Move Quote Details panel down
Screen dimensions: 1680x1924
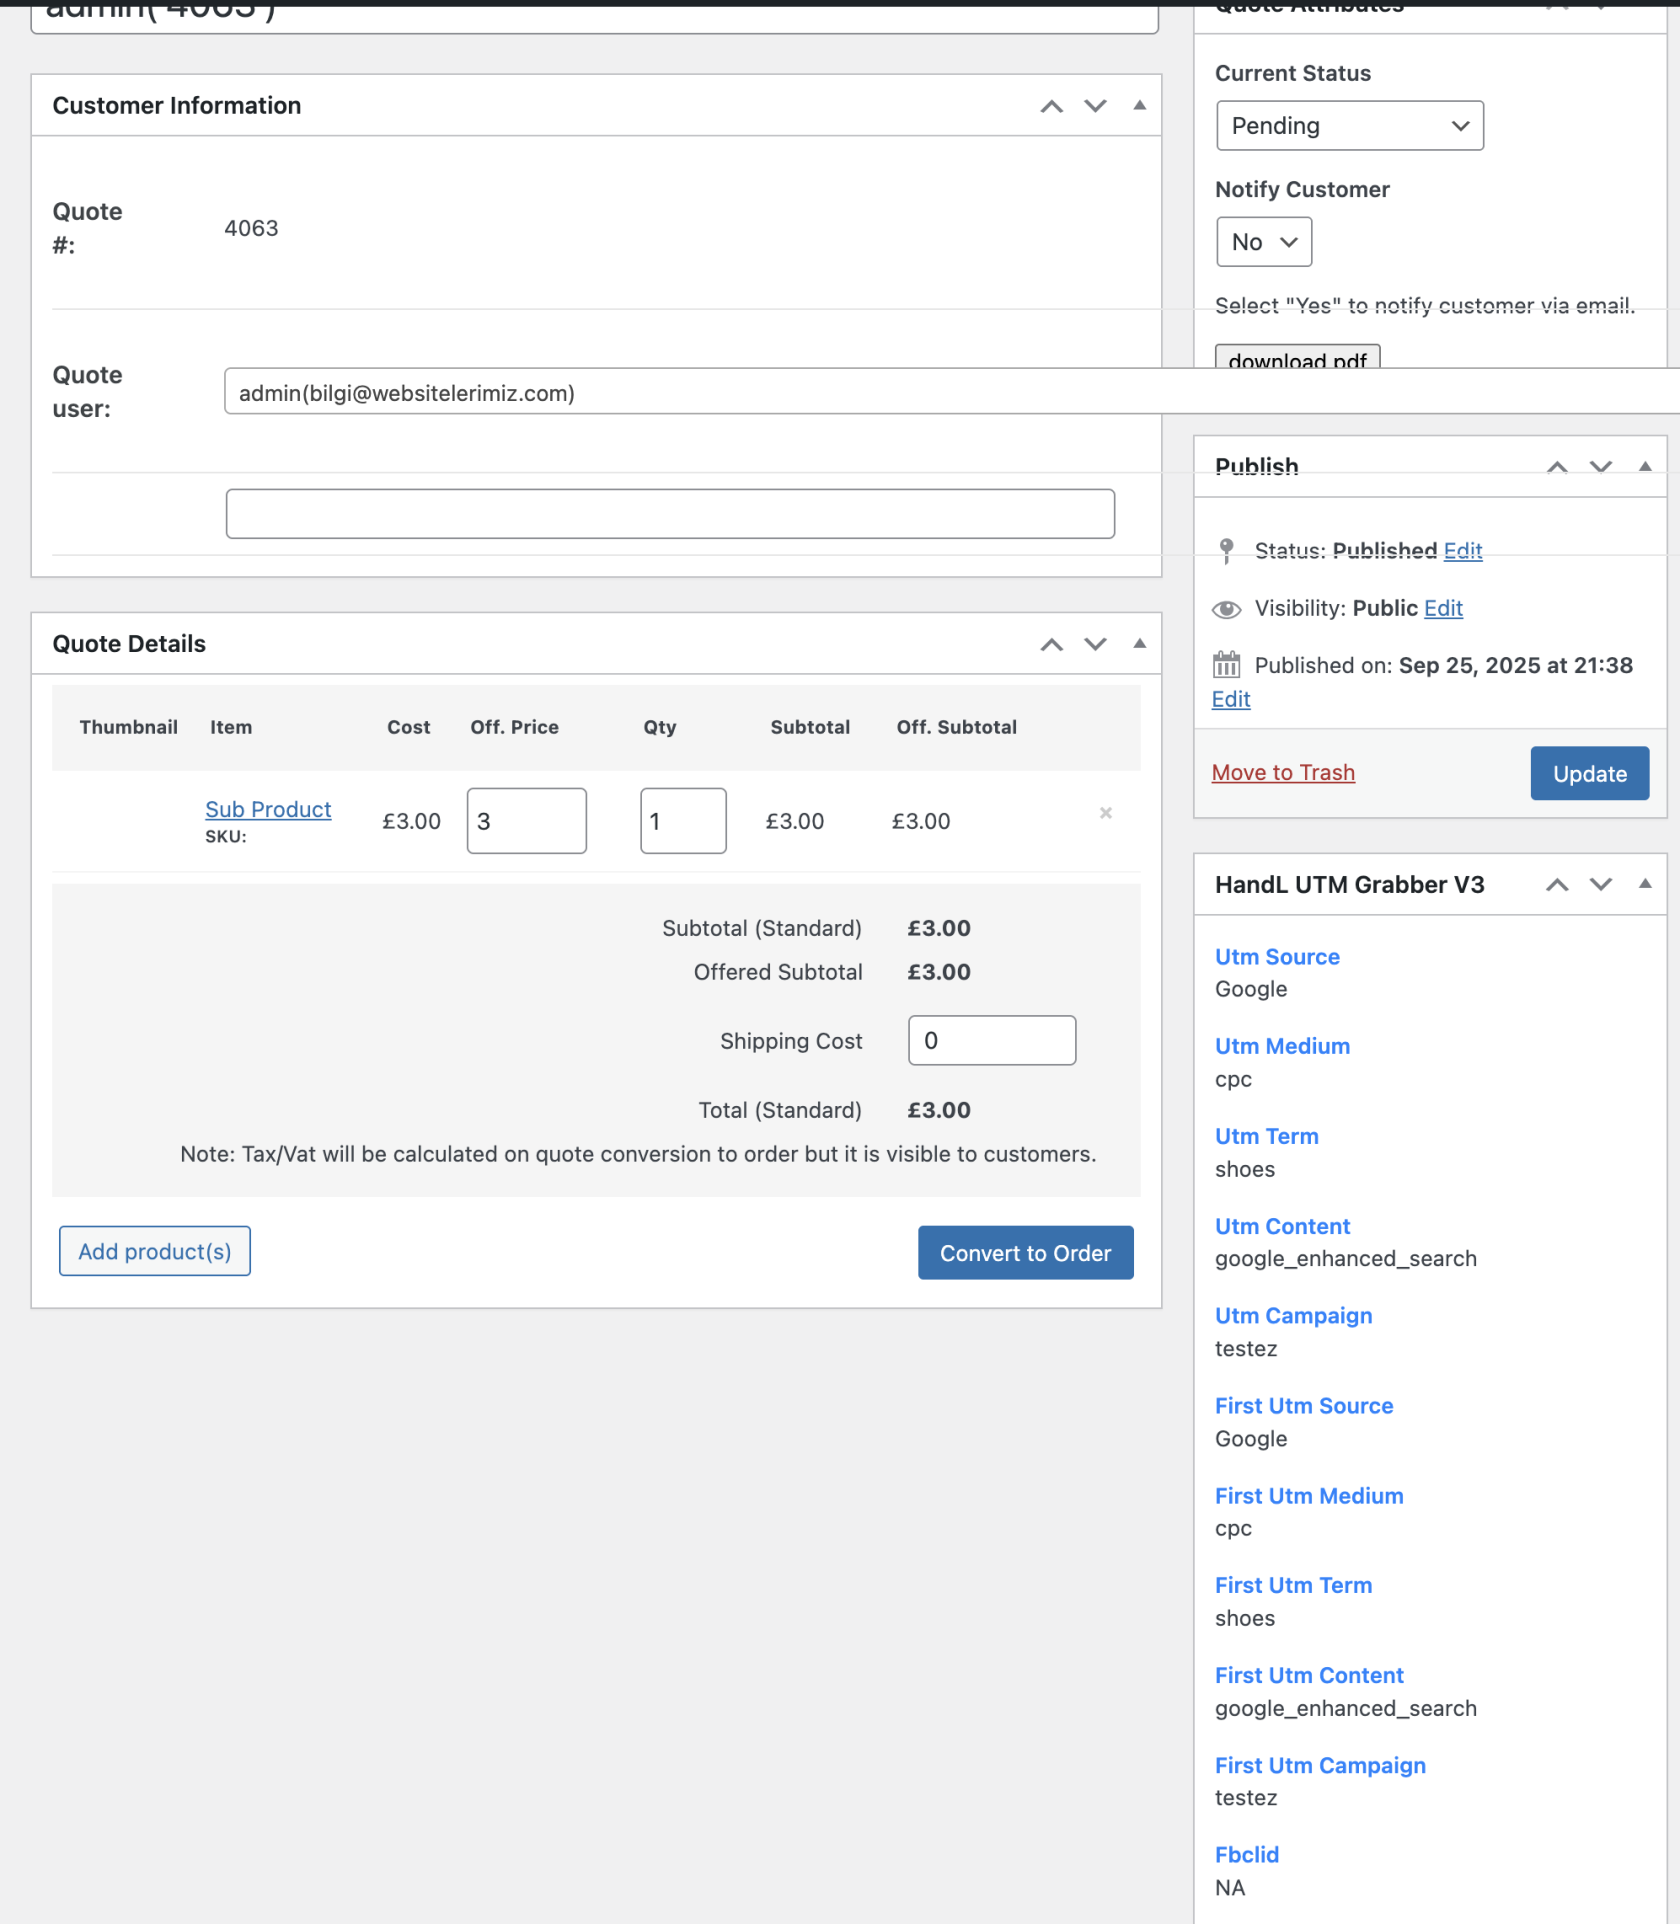(1095, 644)
